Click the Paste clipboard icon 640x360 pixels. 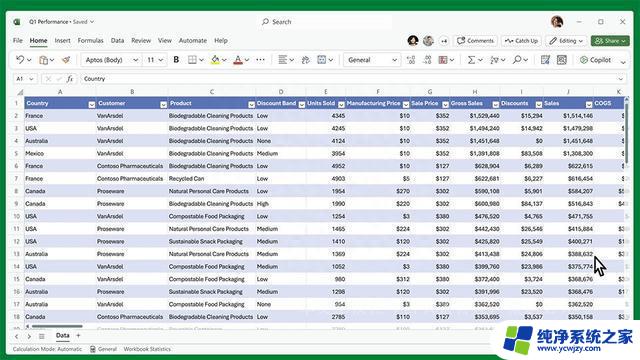[x=43, y=60]
